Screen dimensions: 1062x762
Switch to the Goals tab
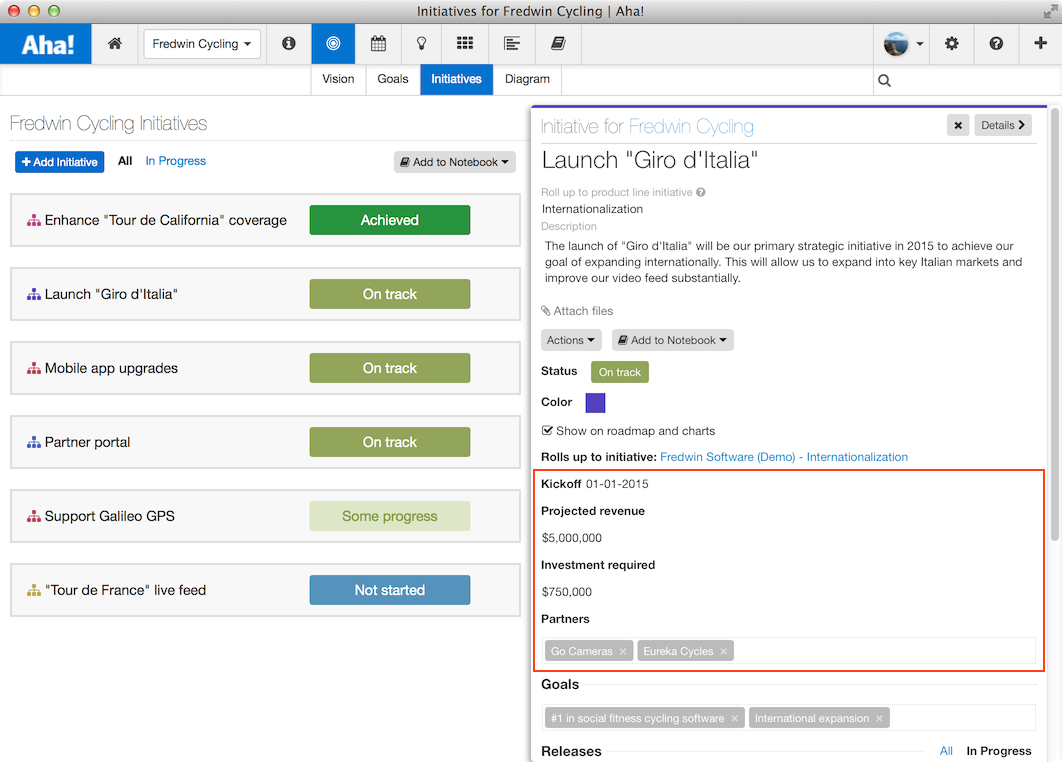(x=393, y=79)
